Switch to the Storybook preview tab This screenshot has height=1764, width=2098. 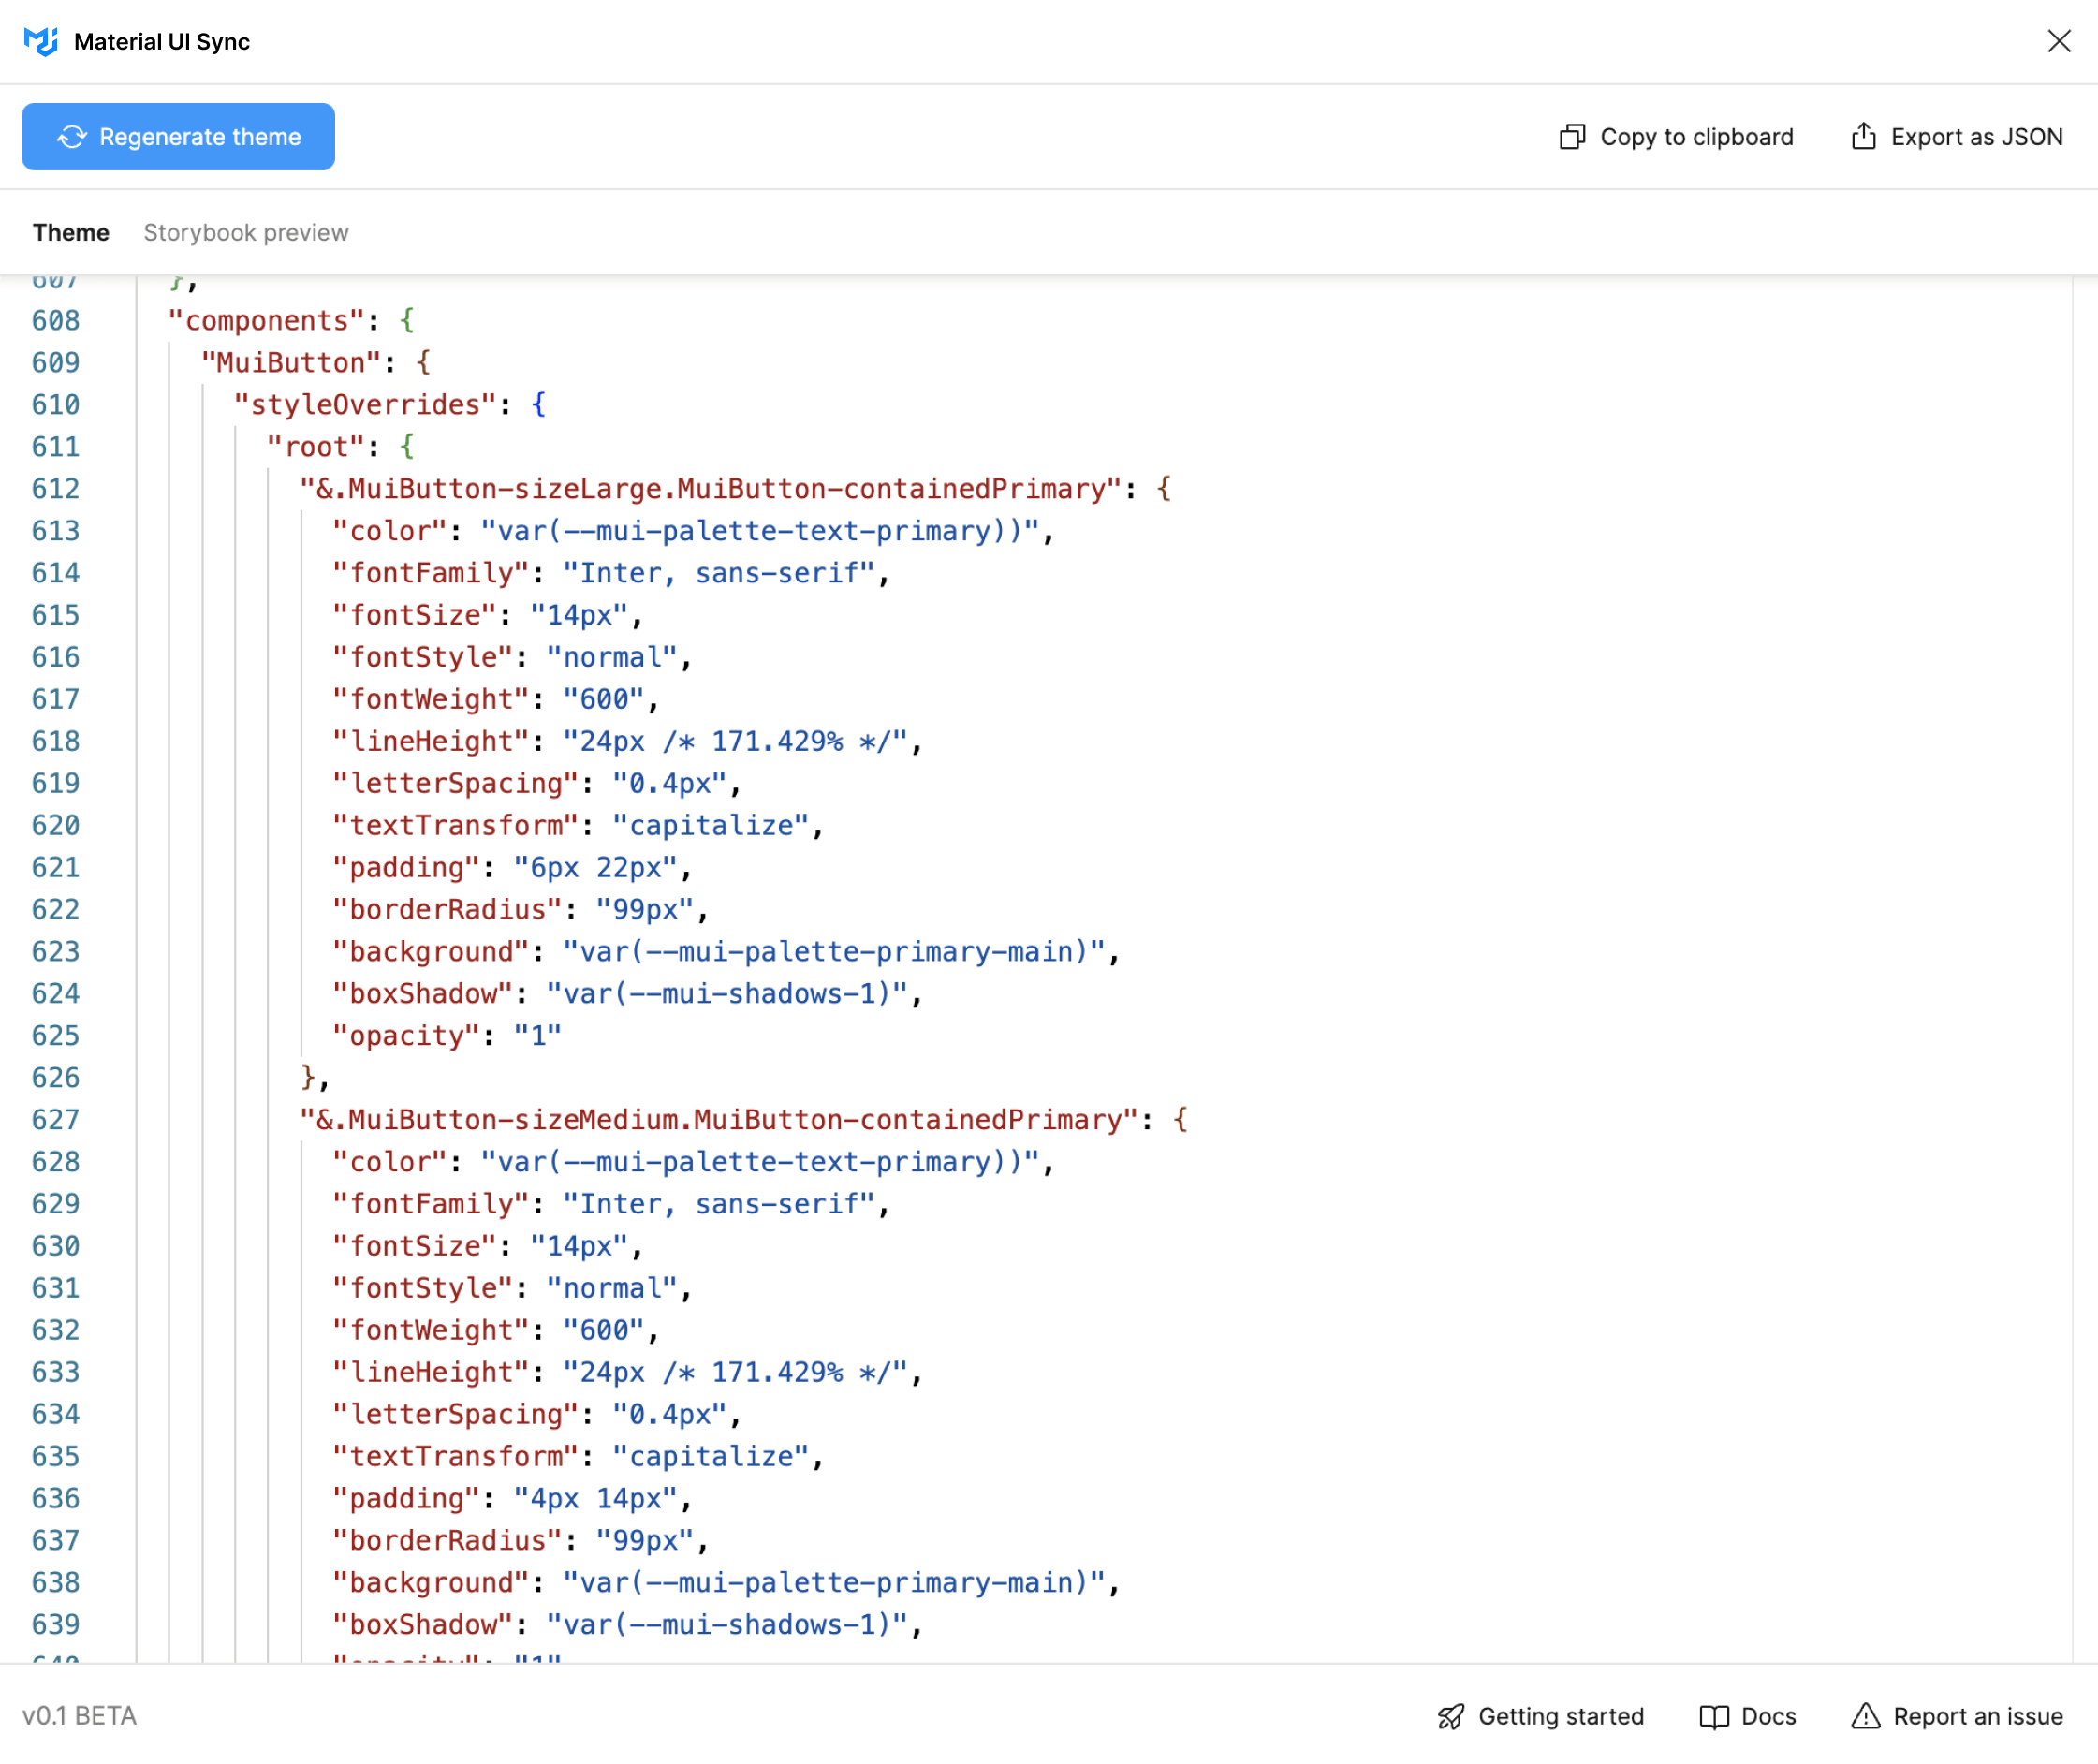(245, 231)
